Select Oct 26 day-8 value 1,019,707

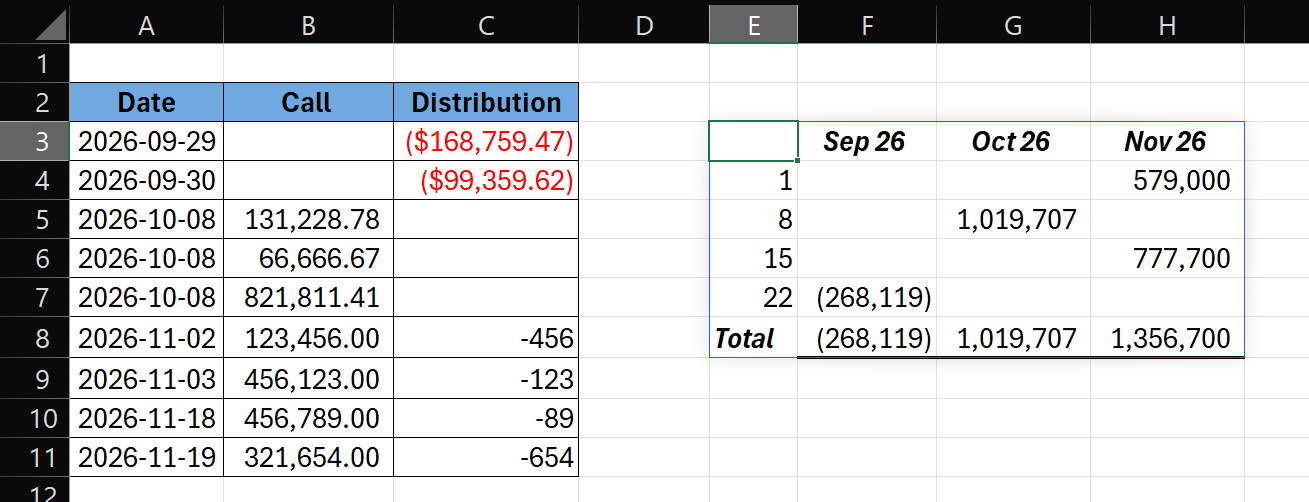click(1014, 219)
